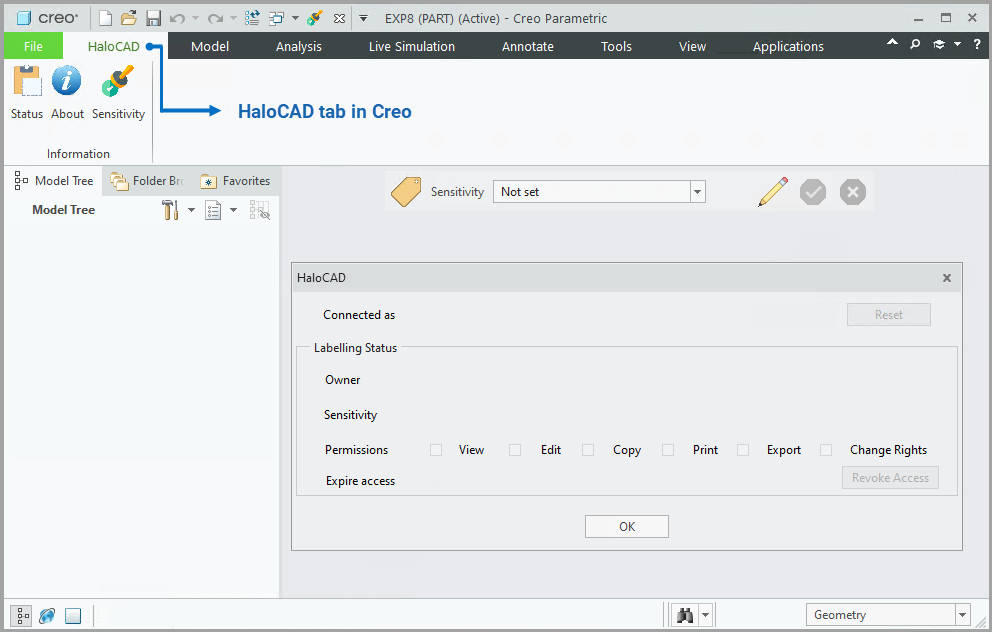Viewport: 992px width, 632px height.
Task: Open the Sensitivity 'Not set' dropdown
Action: (x=697, y=191)
